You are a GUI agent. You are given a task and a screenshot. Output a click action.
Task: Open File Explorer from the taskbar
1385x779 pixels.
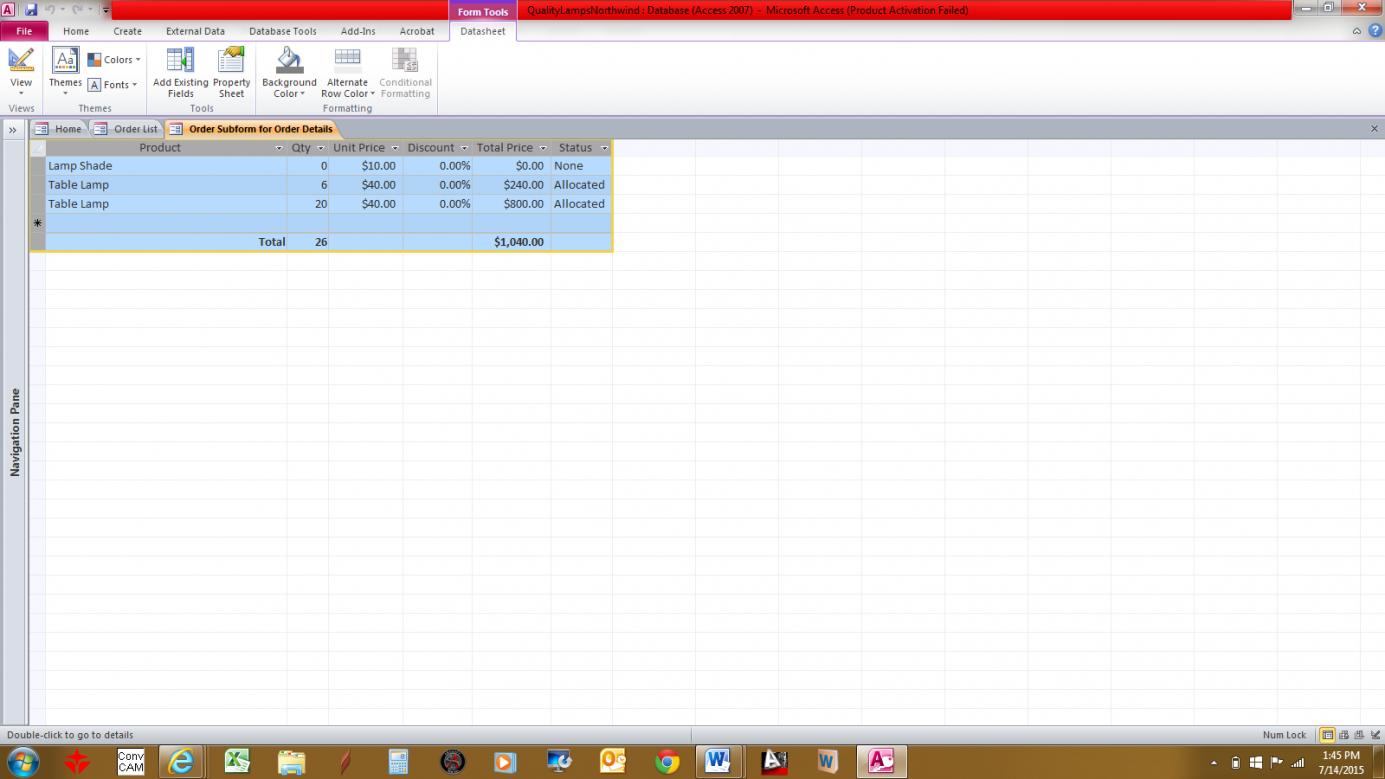pyautogui.click(x=291, y=762)
